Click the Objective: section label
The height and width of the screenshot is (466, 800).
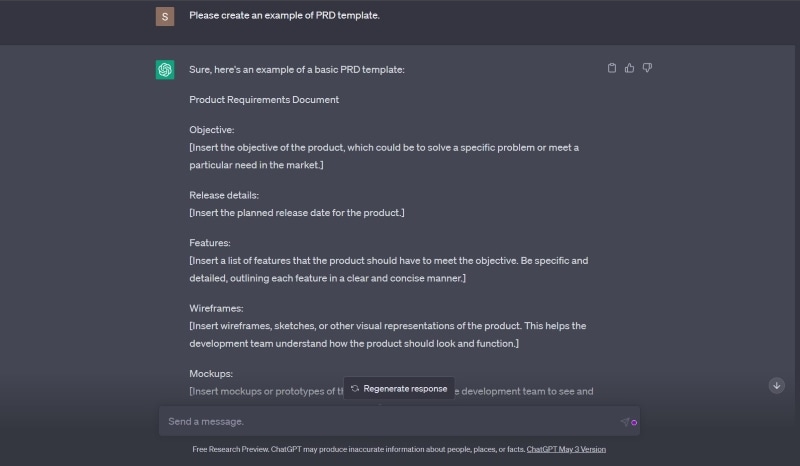(x=212, y=130)
